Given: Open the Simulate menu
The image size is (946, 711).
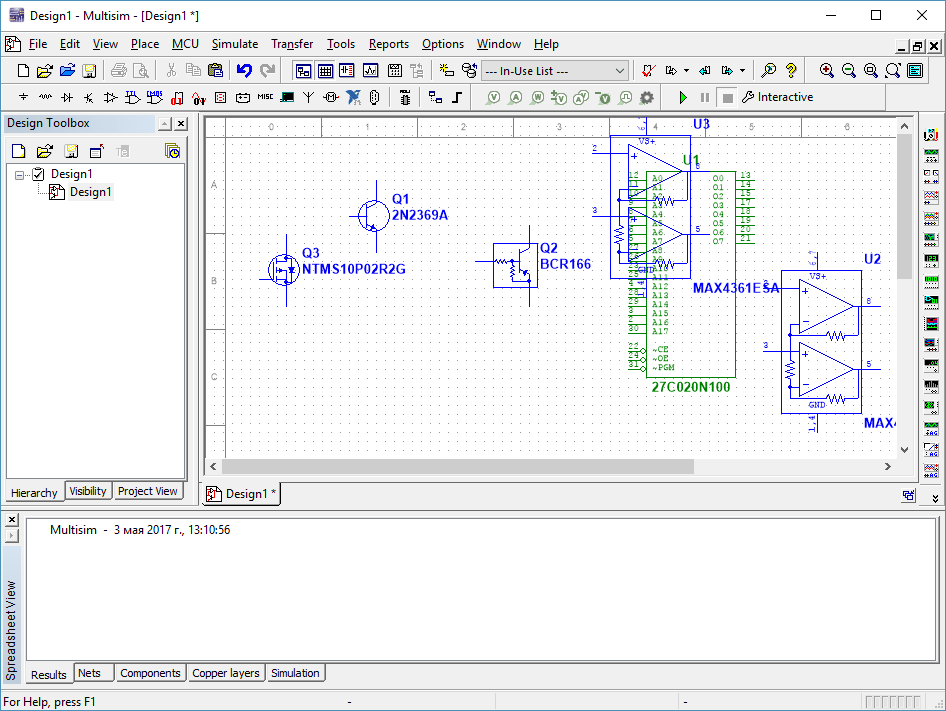Looking at the screenshot, I should (234, 44).
